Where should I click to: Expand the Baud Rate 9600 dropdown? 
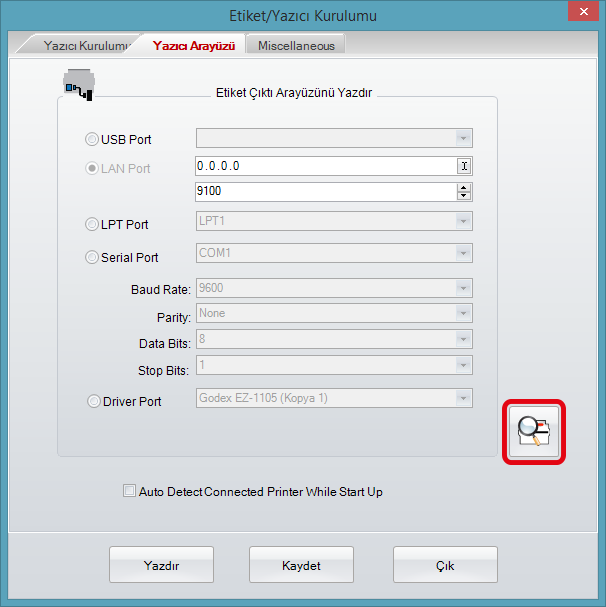463,288
